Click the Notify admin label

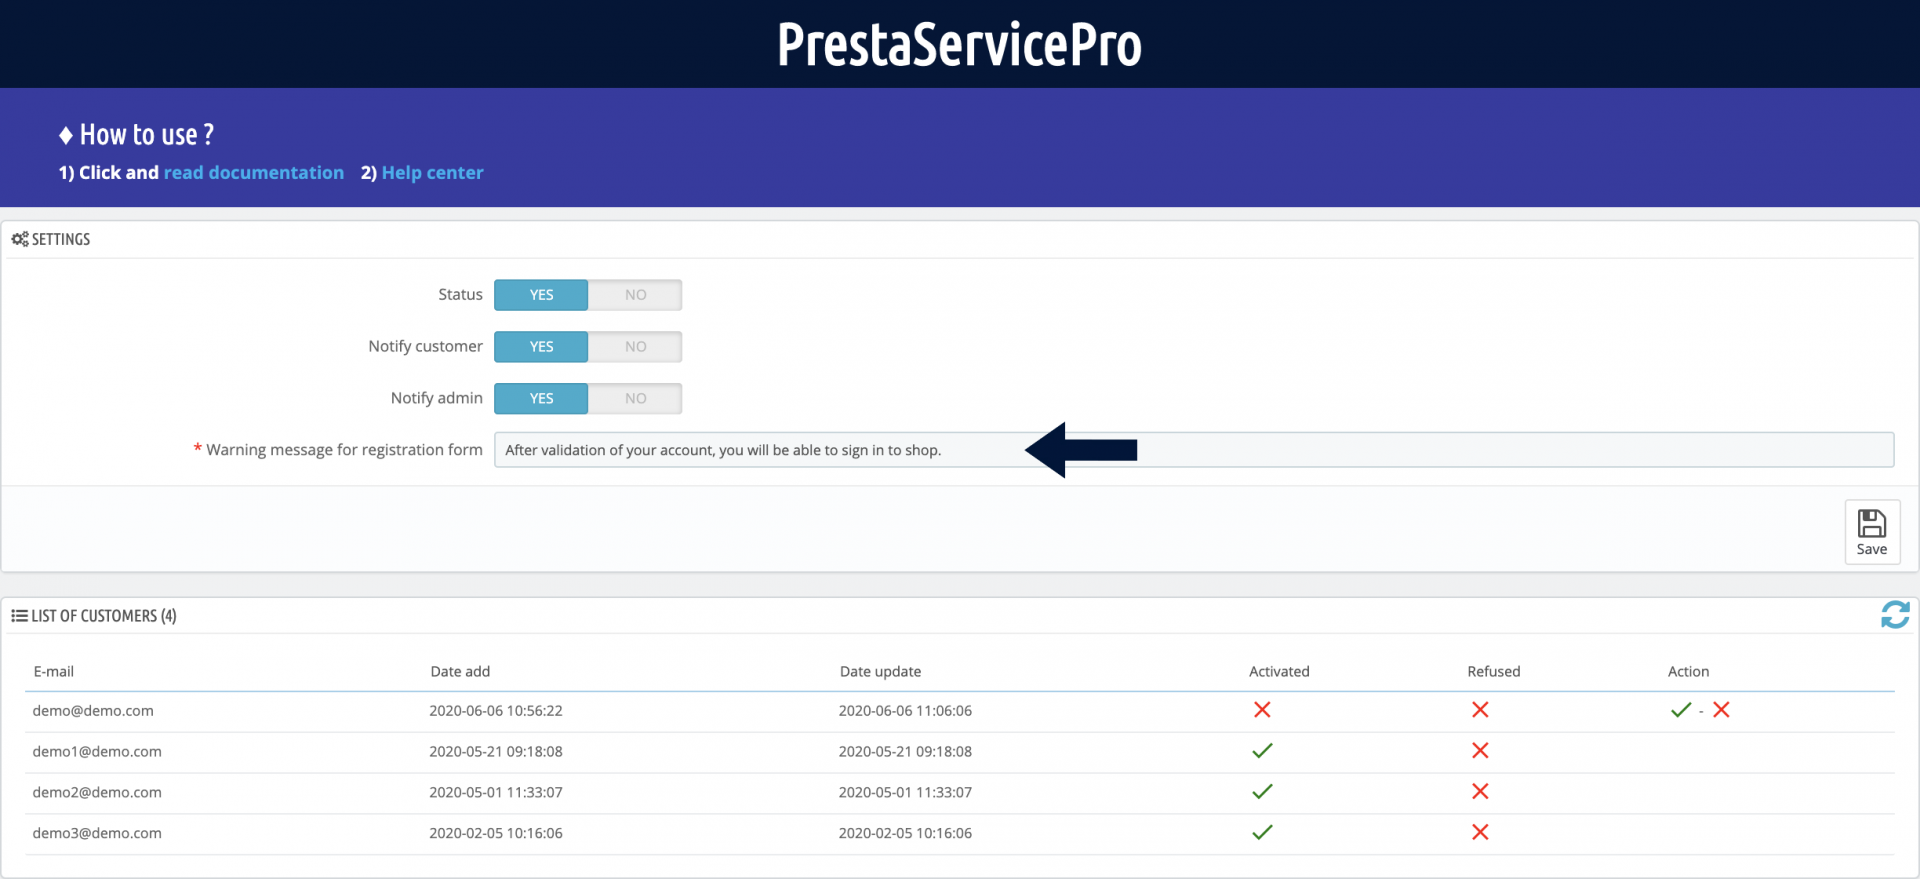pos(436,398)
